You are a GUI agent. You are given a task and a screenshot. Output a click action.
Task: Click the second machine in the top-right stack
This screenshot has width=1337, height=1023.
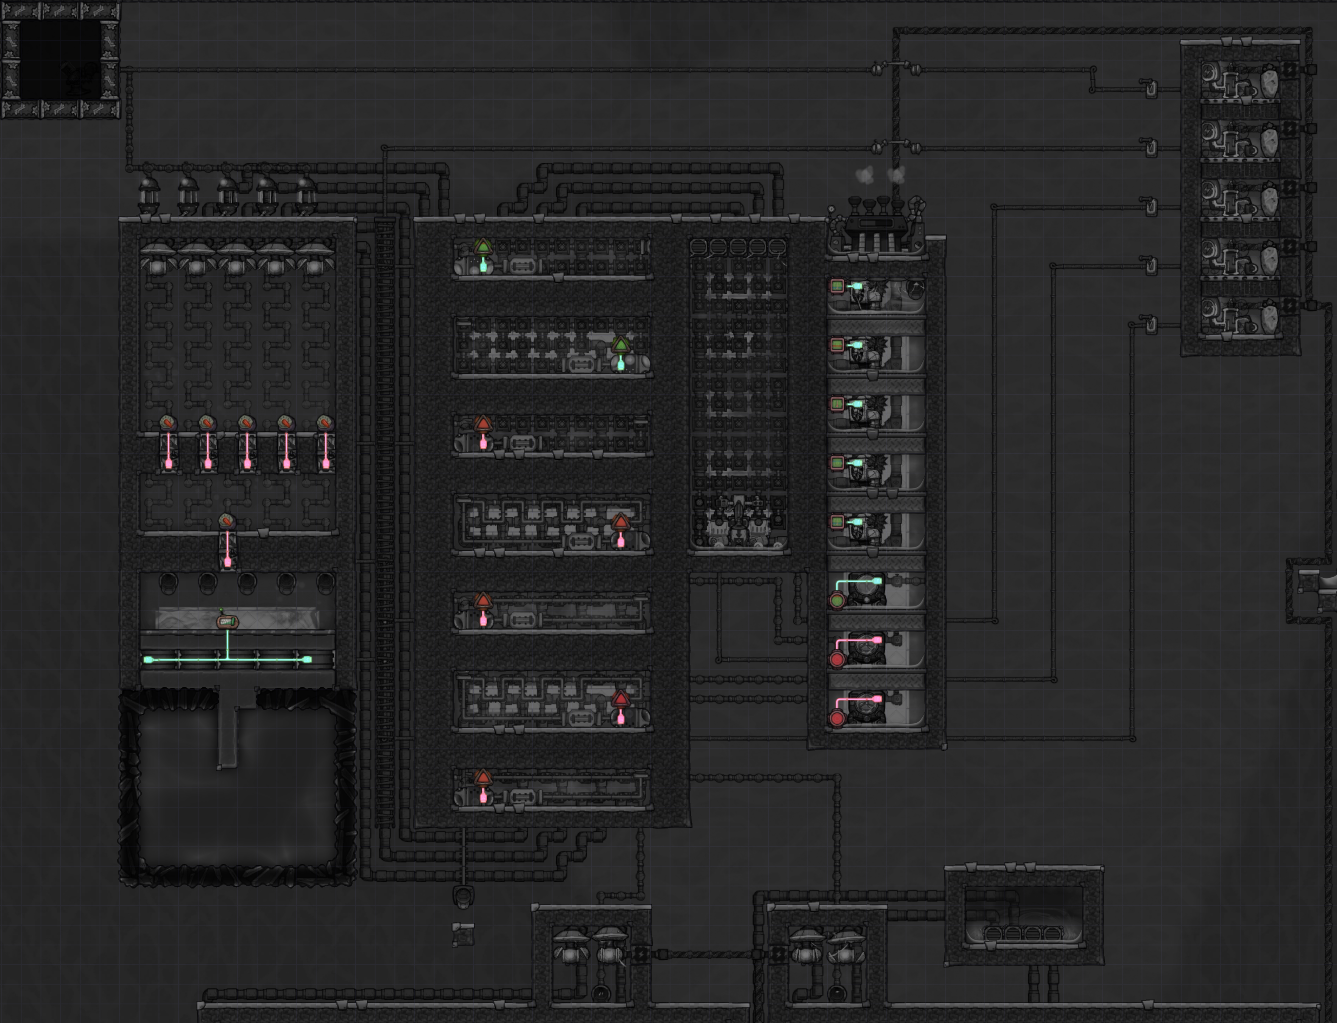[x=1242, y=139]
